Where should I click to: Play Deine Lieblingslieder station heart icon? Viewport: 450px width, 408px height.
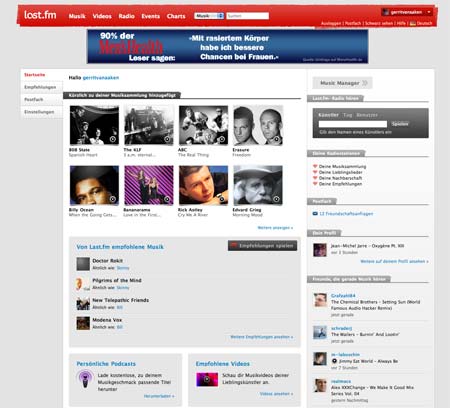(315, 172)
